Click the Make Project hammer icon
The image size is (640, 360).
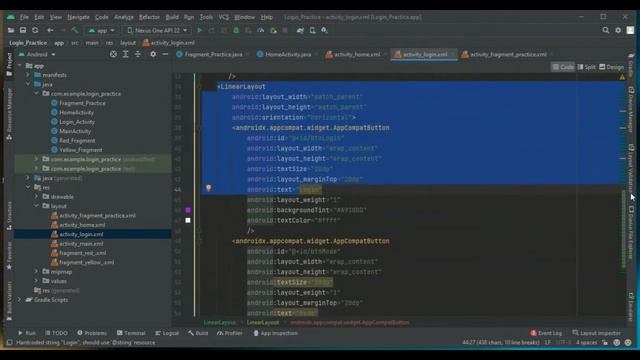75,30
